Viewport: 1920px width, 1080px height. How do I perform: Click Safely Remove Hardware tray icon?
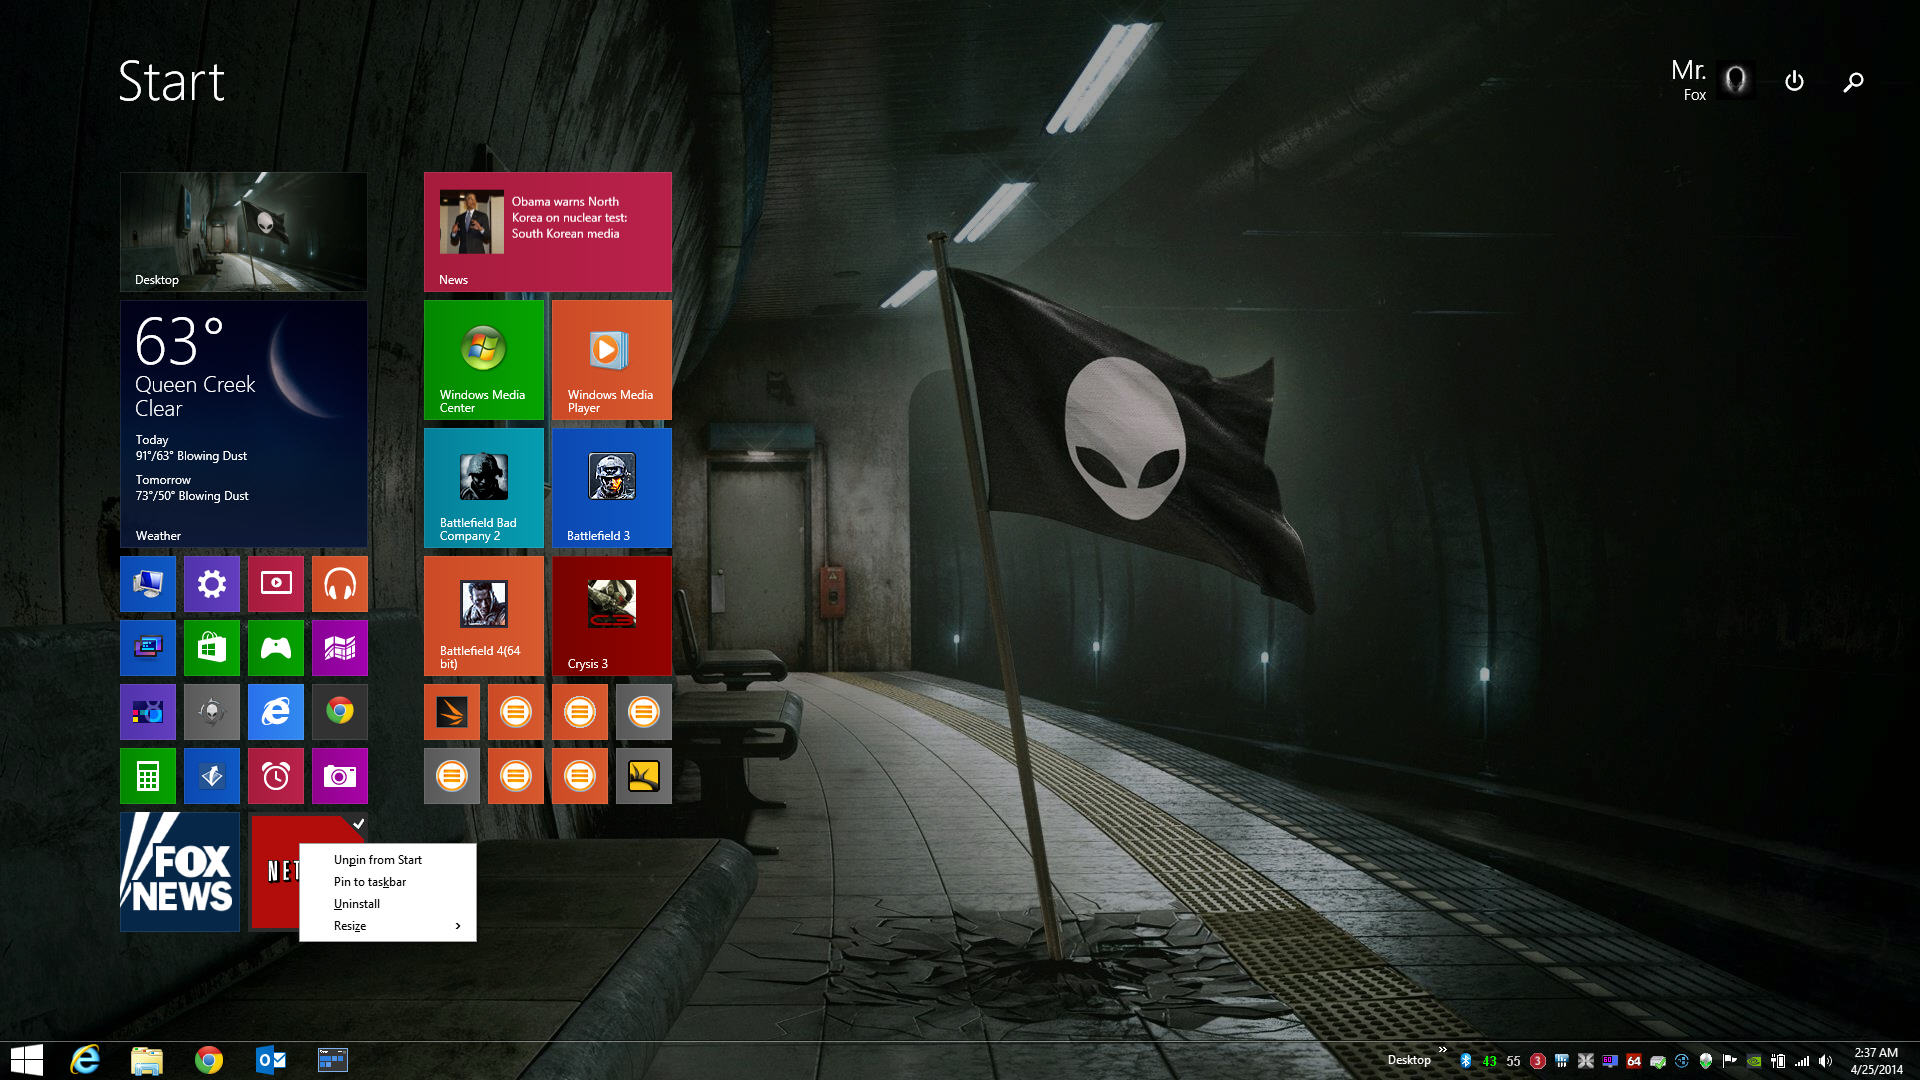(1658, 1061)
